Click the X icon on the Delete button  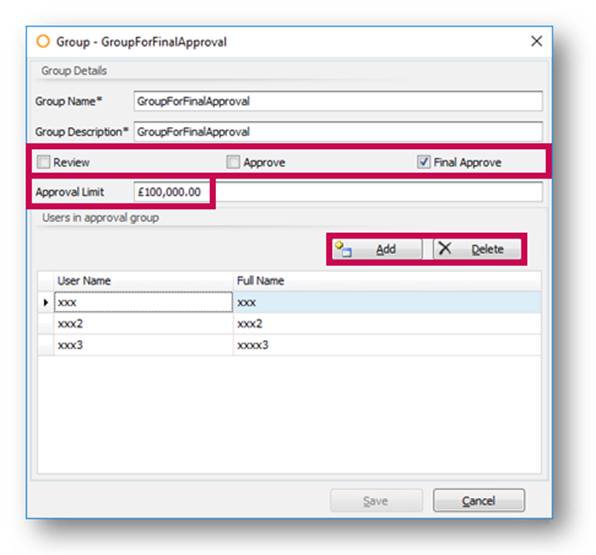[x=445, y=248]
